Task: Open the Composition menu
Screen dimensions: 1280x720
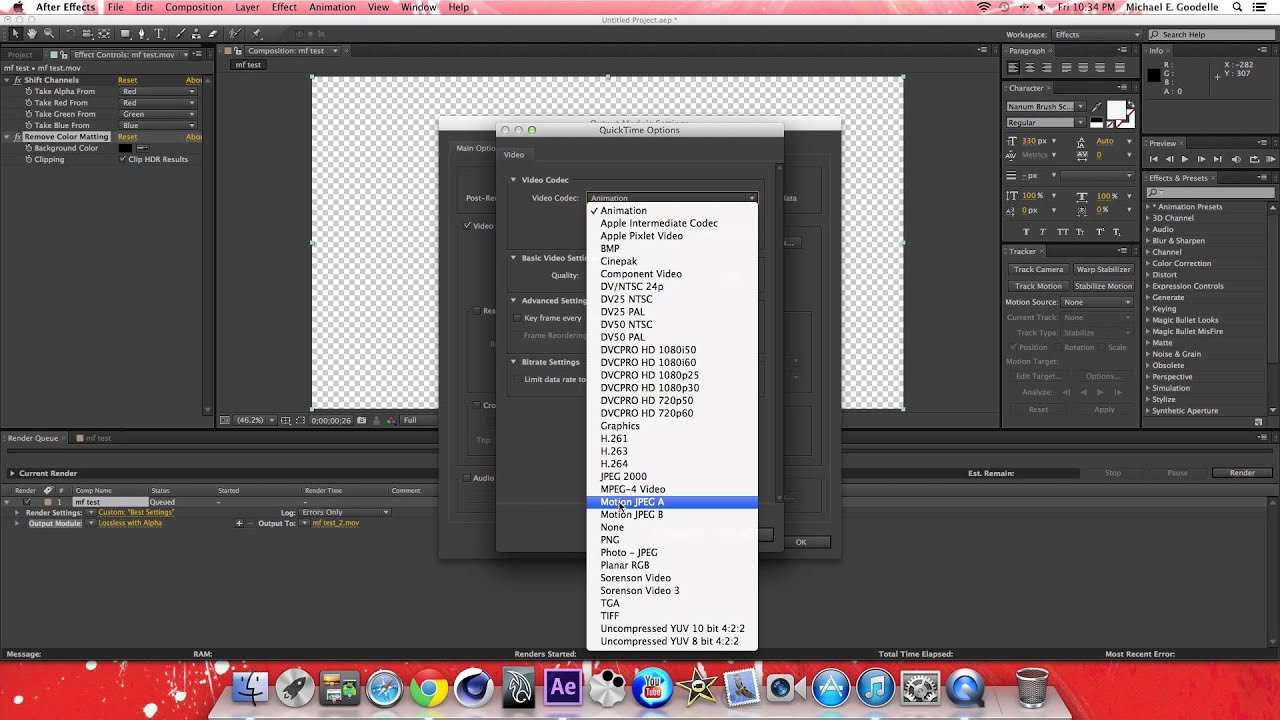Action: 194,7
